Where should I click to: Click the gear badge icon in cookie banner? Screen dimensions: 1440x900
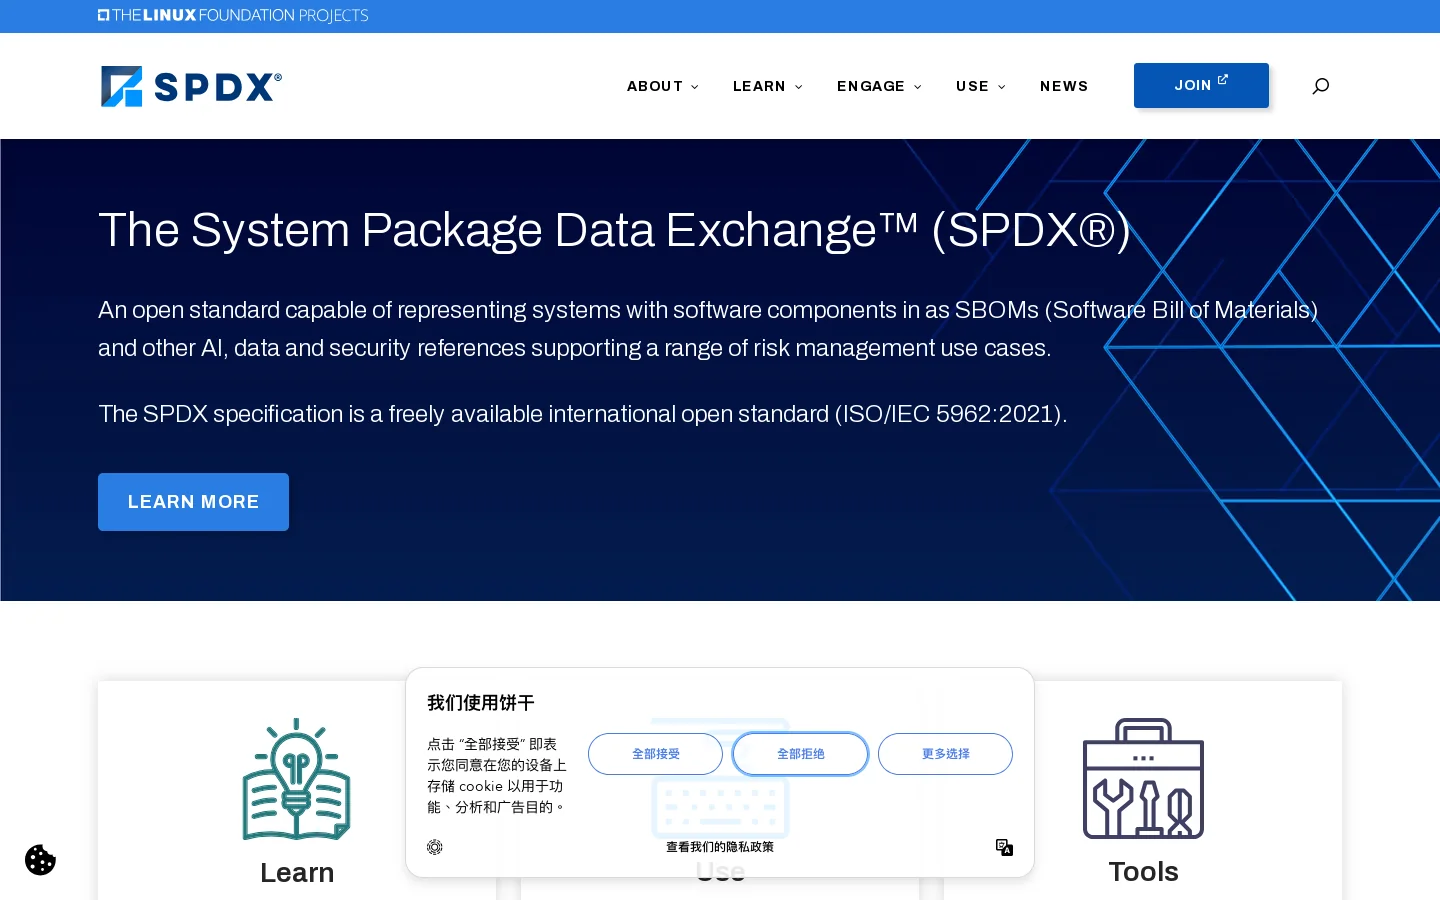point(434,847)
